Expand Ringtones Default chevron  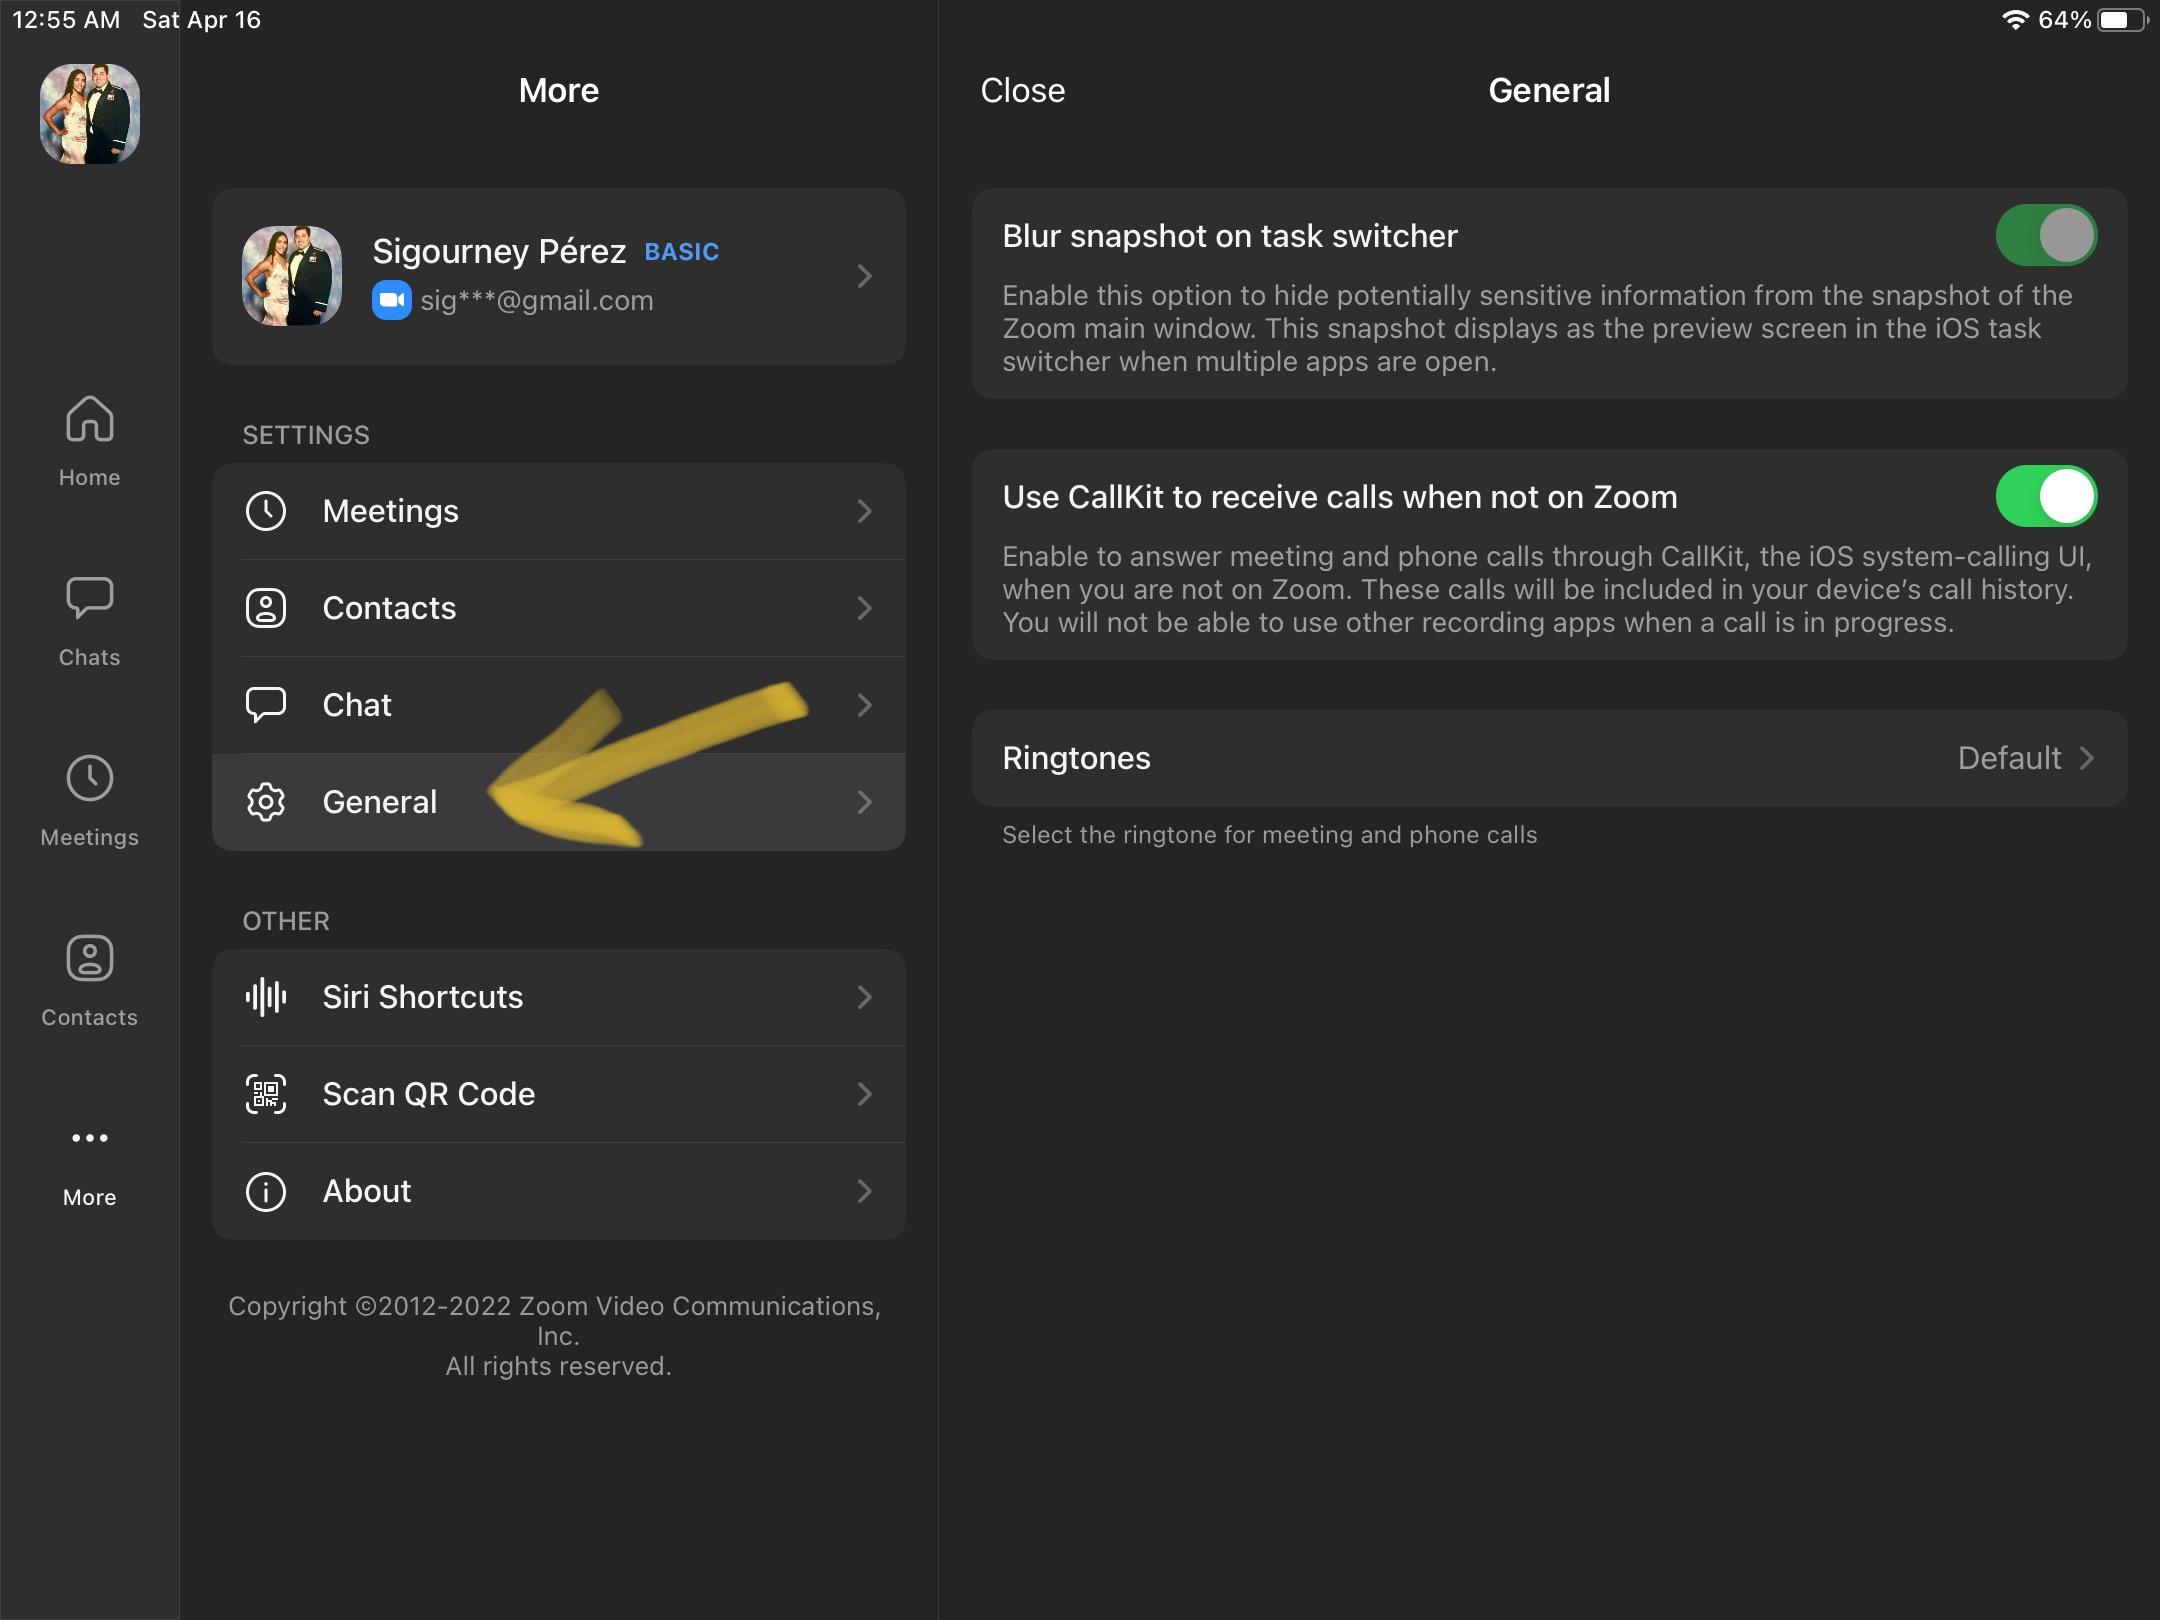2087,758
